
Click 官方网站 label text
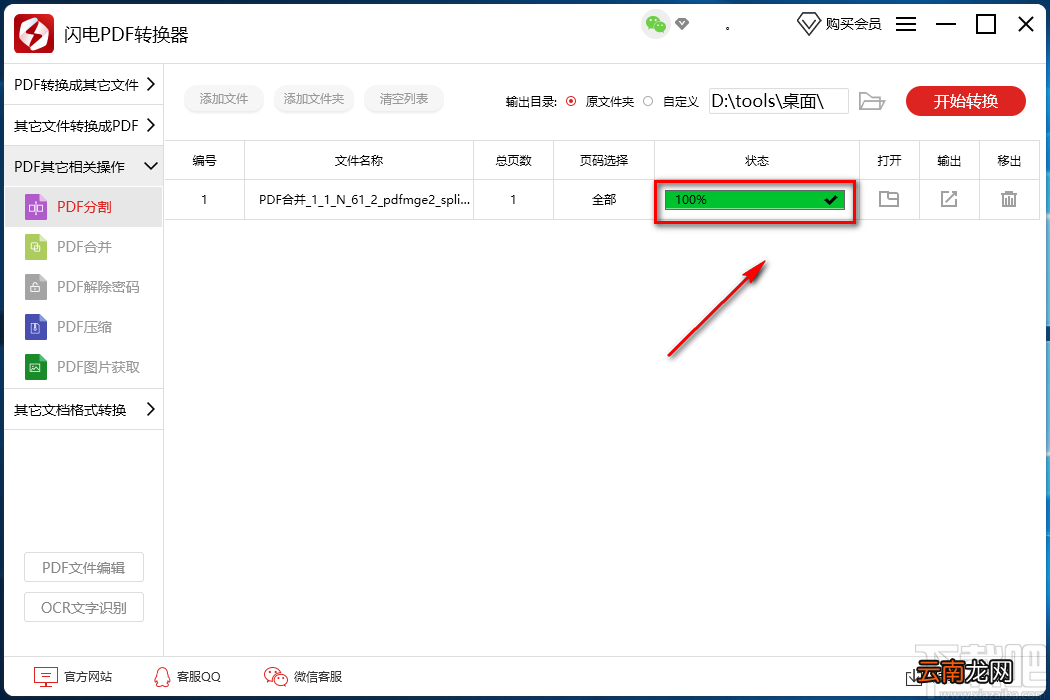point(88,677)
